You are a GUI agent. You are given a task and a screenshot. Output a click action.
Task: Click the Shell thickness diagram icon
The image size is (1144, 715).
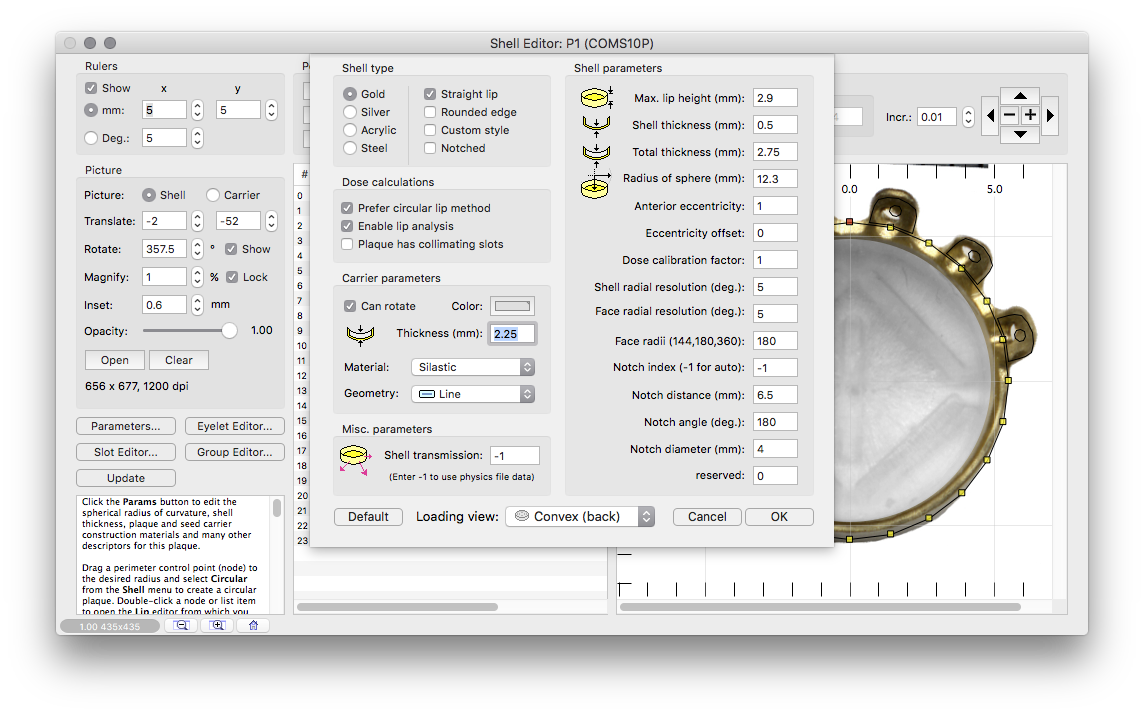pyautogui.click(x=596, y=125)
